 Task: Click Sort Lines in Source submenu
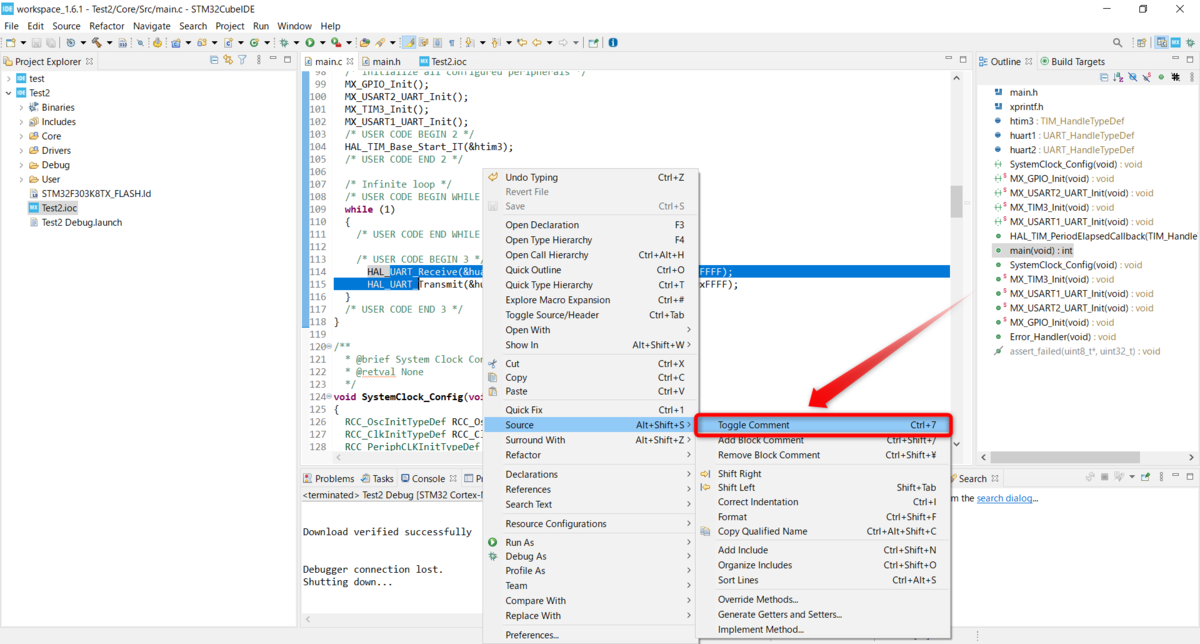(x=822, y=580)
